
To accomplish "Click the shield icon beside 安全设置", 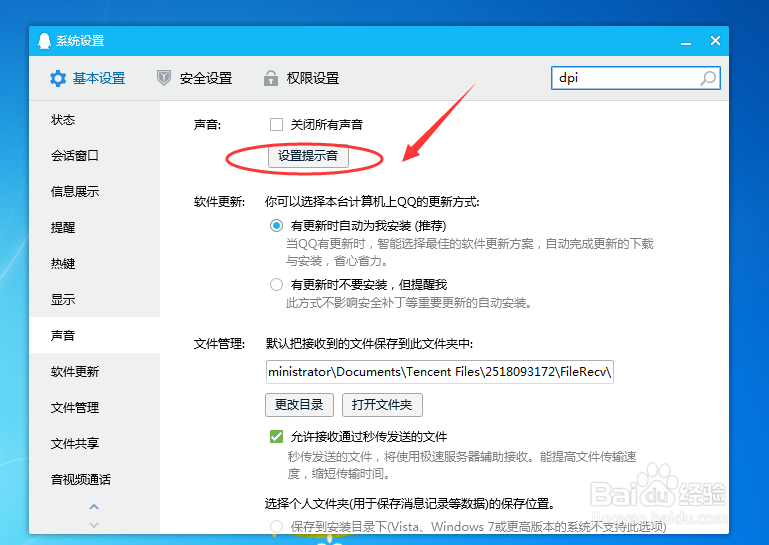I will (x=164, y=78).
